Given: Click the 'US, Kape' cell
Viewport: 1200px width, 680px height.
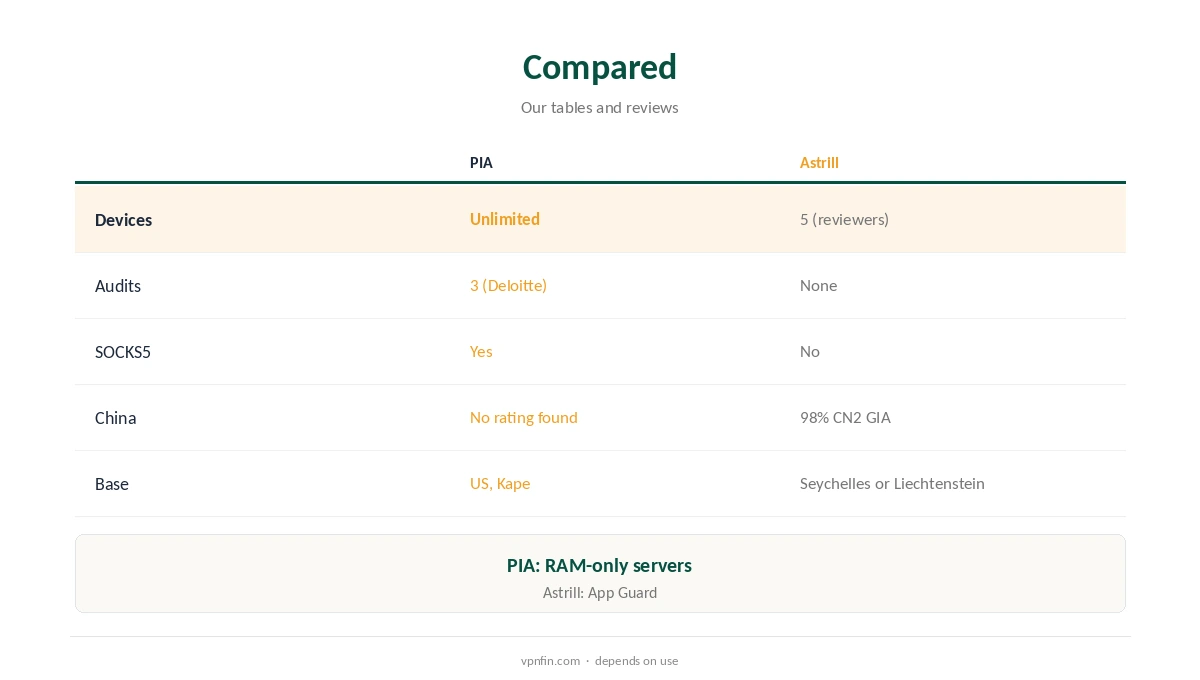Looking at the screenshot, I should pyautogui.click(x=500, y=484).
